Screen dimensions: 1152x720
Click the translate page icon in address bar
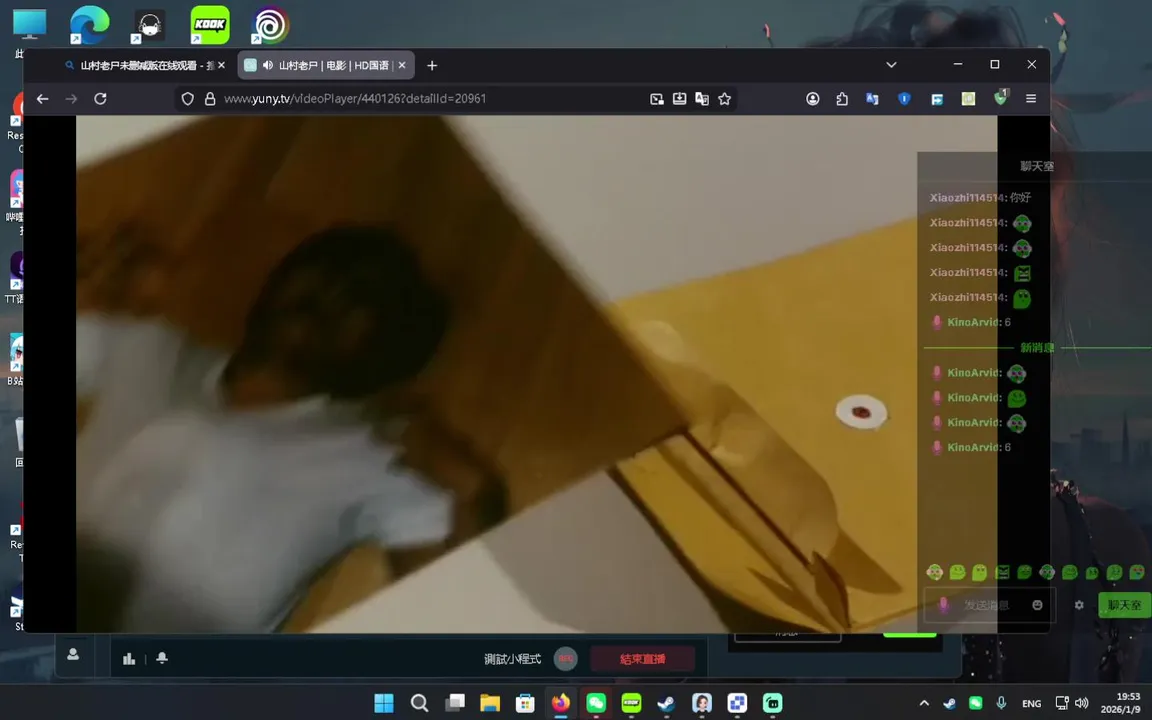pyautogui.click(x=702, y=98)
